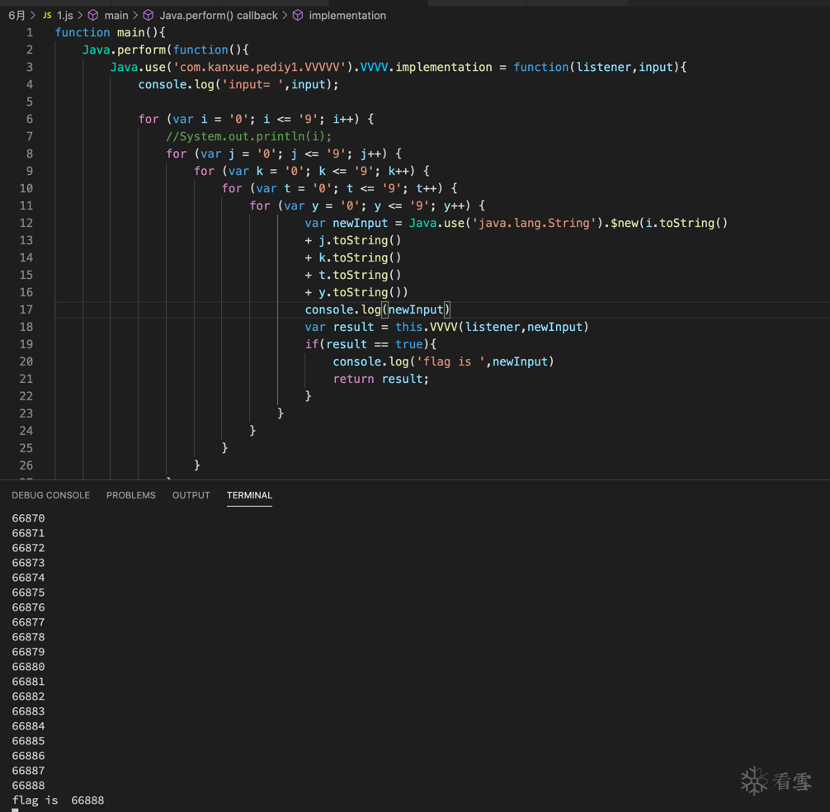Image resolution: width=830 pixels, height=812 pixels.
Task: Select the Java.perform() callback breadcrumb
Action: pos(218,16)
